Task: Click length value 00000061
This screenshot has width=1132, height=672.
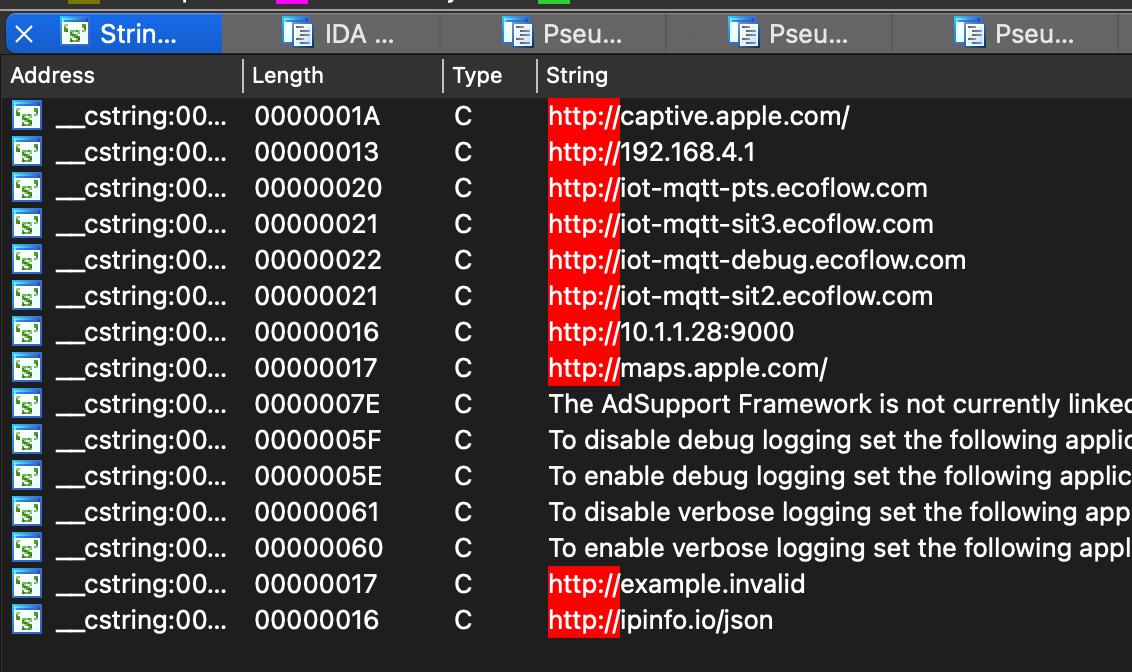Action: pos(317,512)
